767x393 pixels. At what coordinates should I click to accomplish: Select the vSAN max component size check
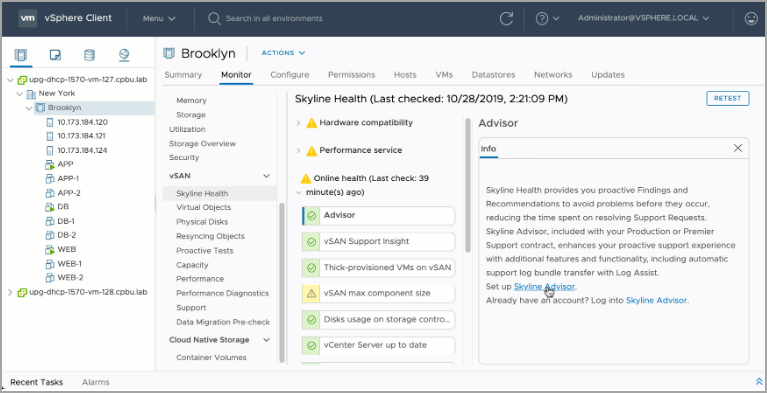click(379, 294)
